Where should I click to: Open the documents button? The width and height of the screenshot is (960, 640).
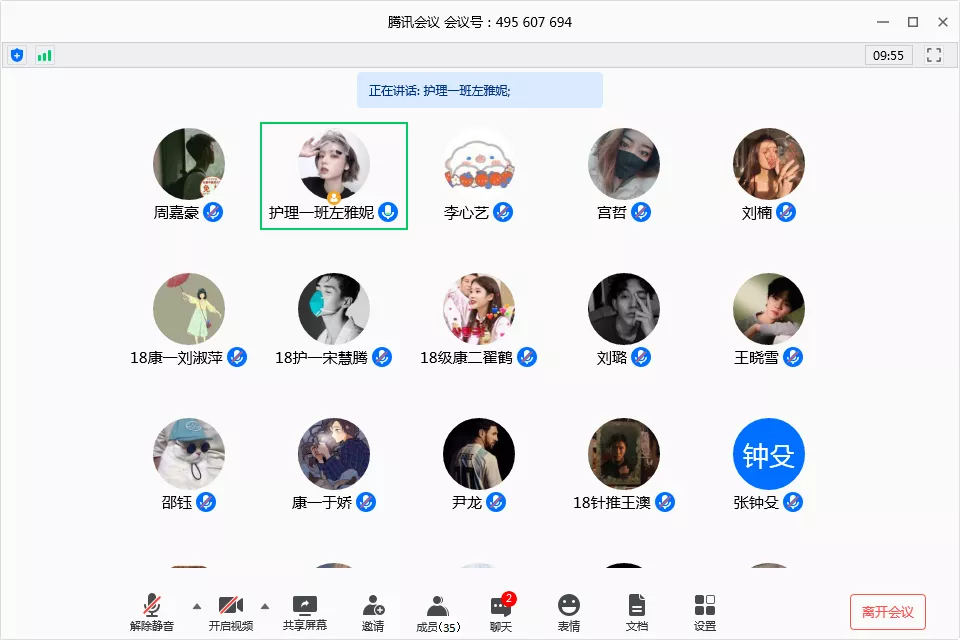tap(637, 612)
